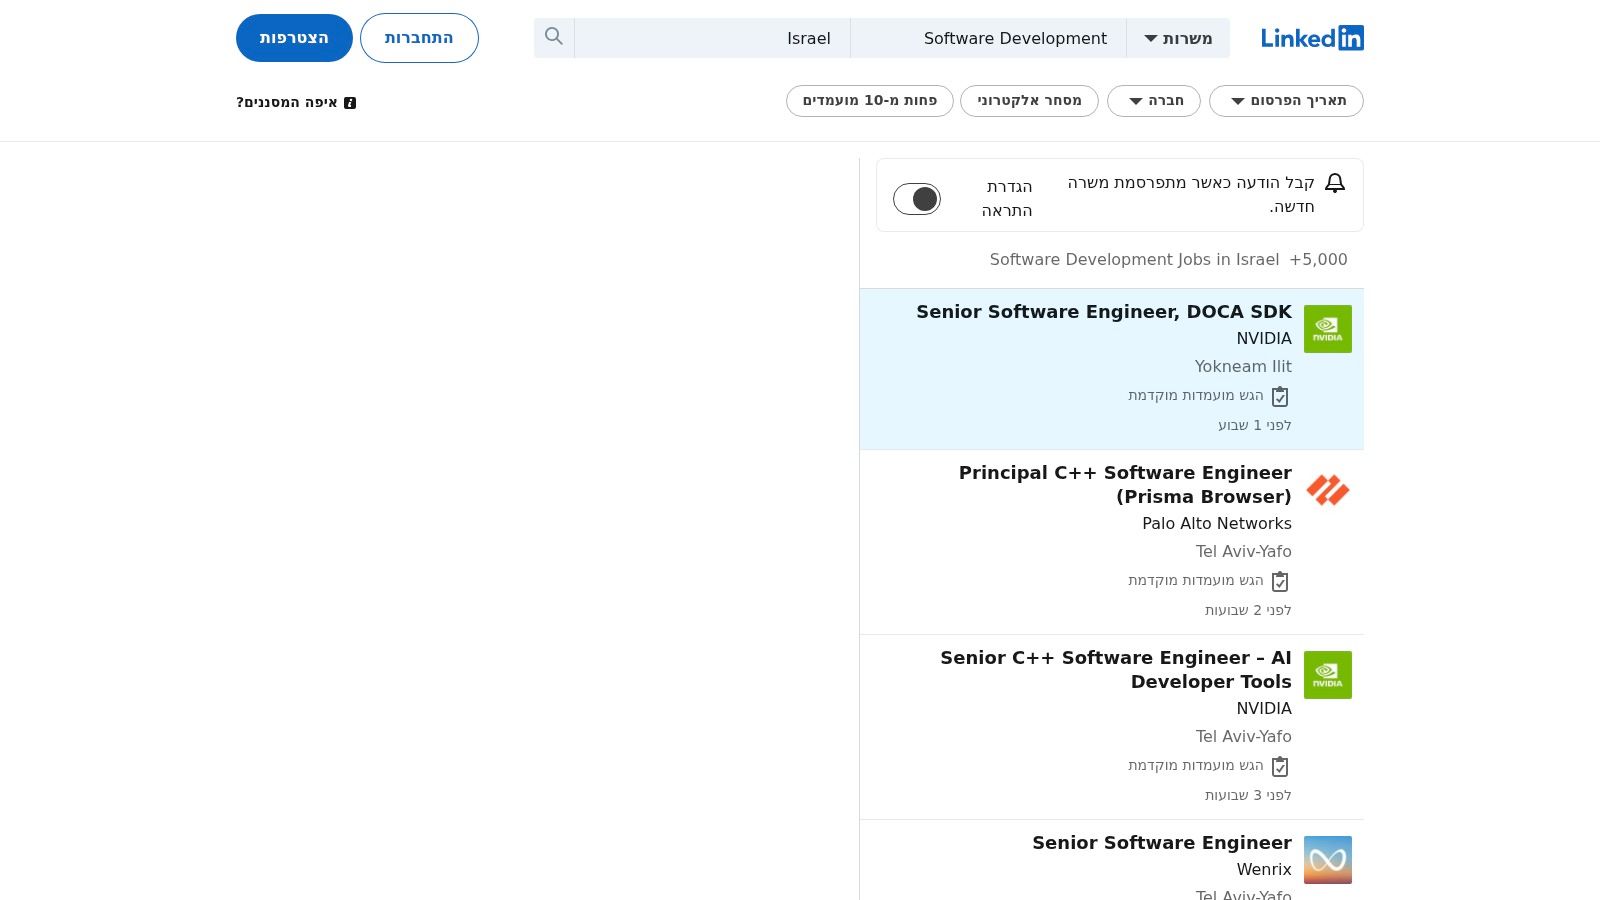Viewport: 1600px width, 900px height.
Task: Open the LinkedIn logo home link
Action: (x=1312, y=38)
